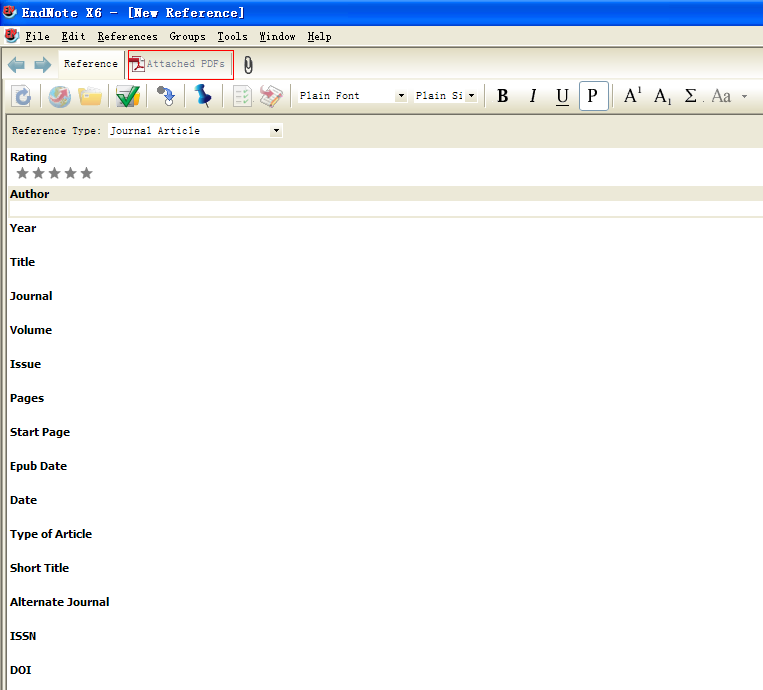Click the EndNote icon beside the File menu
The height and width of the screenshot is (690, 763).
(x=12, y=36)
